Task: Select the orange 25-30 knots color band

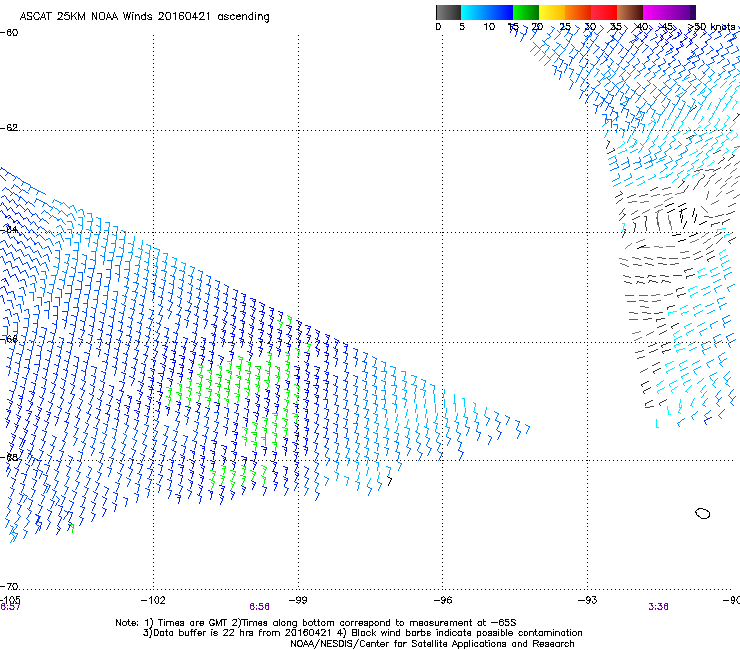Action: (x=578, y=12)
